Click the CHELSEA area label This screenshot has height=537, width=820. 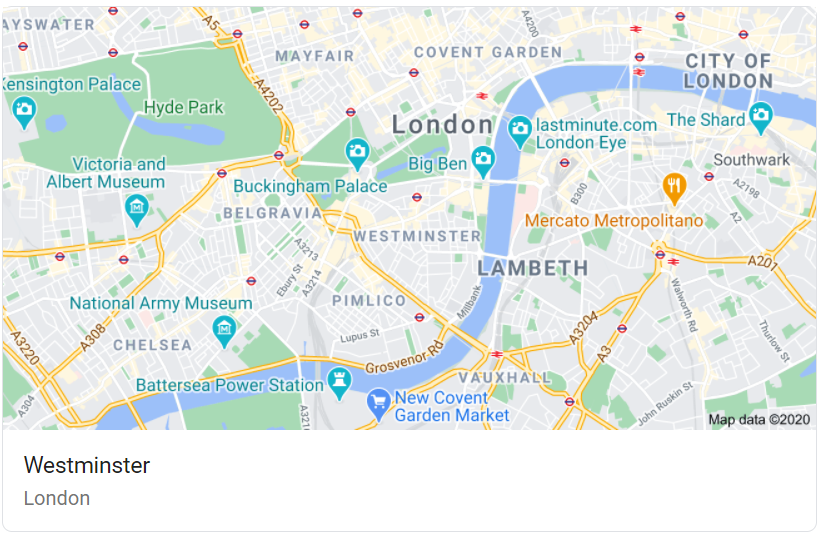[x=153, y=345]
